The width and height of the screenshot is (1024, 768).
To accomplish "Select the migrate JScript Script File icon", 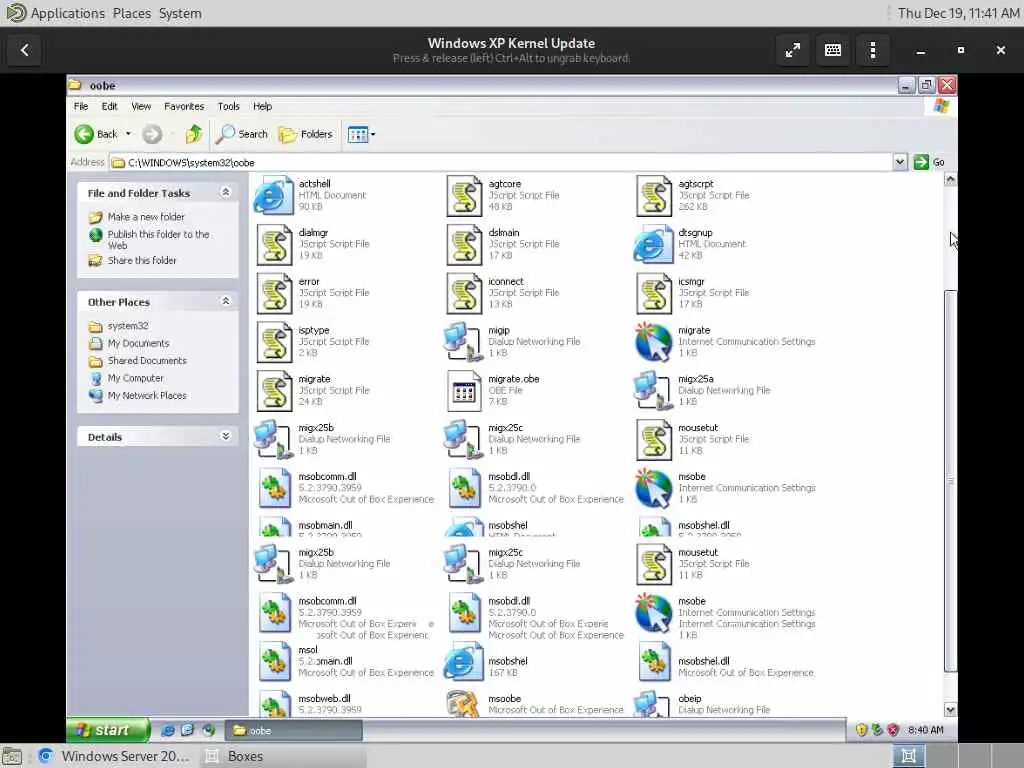I will (x=274, y=391).
